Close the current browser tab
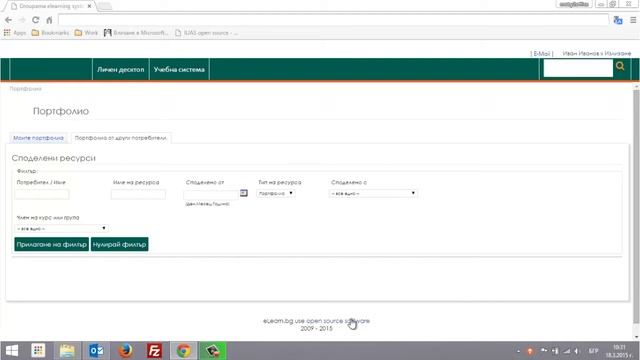Viewport: 640px width, 360px height. click(x=89, y=6)
